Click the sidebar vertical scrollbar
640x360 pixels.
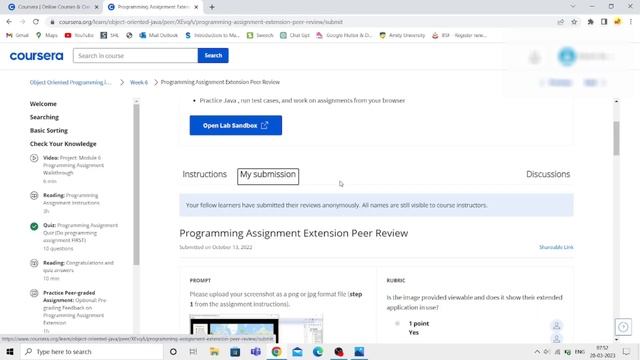click(x=136, y=184)
